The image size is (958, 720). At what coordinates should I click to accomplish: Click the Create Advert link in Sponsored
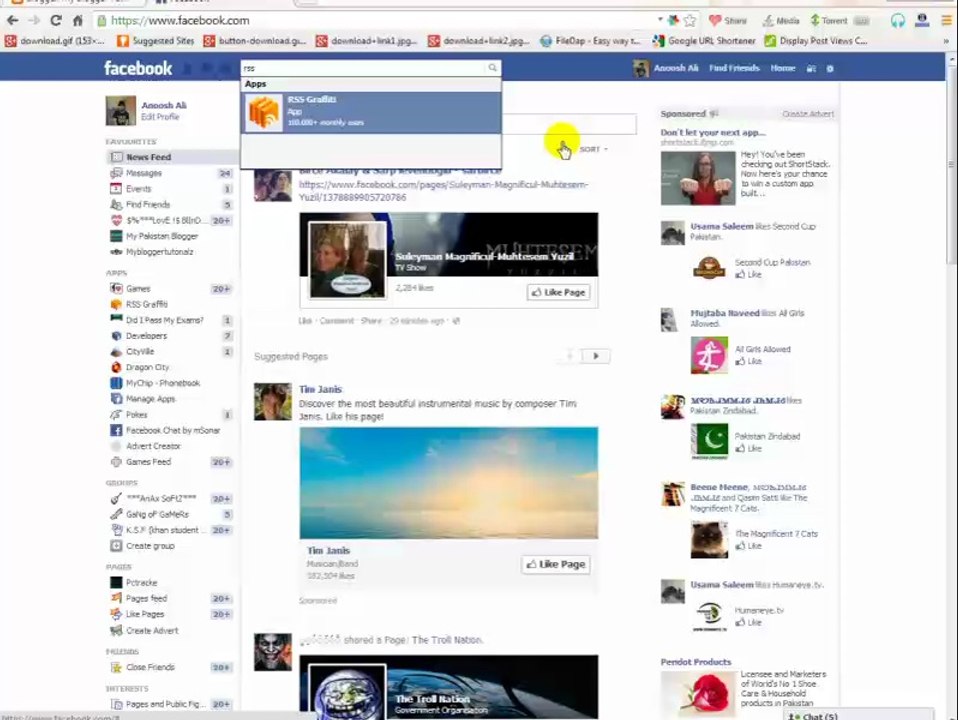coord(808,114)
